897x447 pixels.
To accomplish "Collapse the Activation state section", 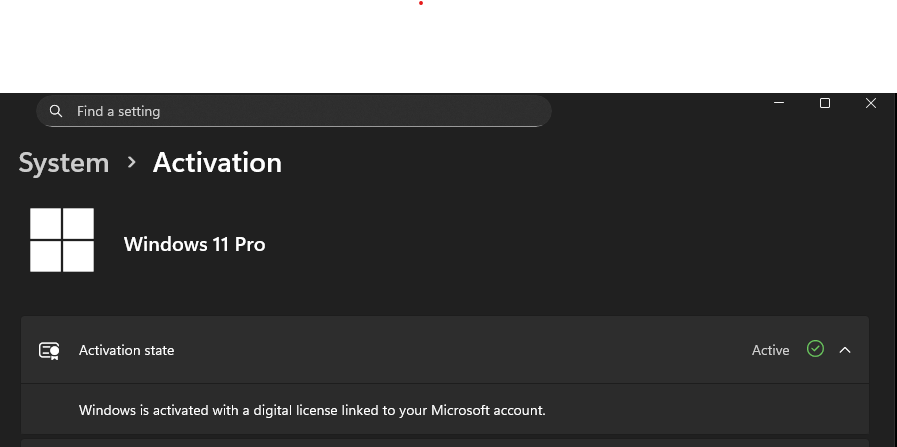I will pos(845,350).
